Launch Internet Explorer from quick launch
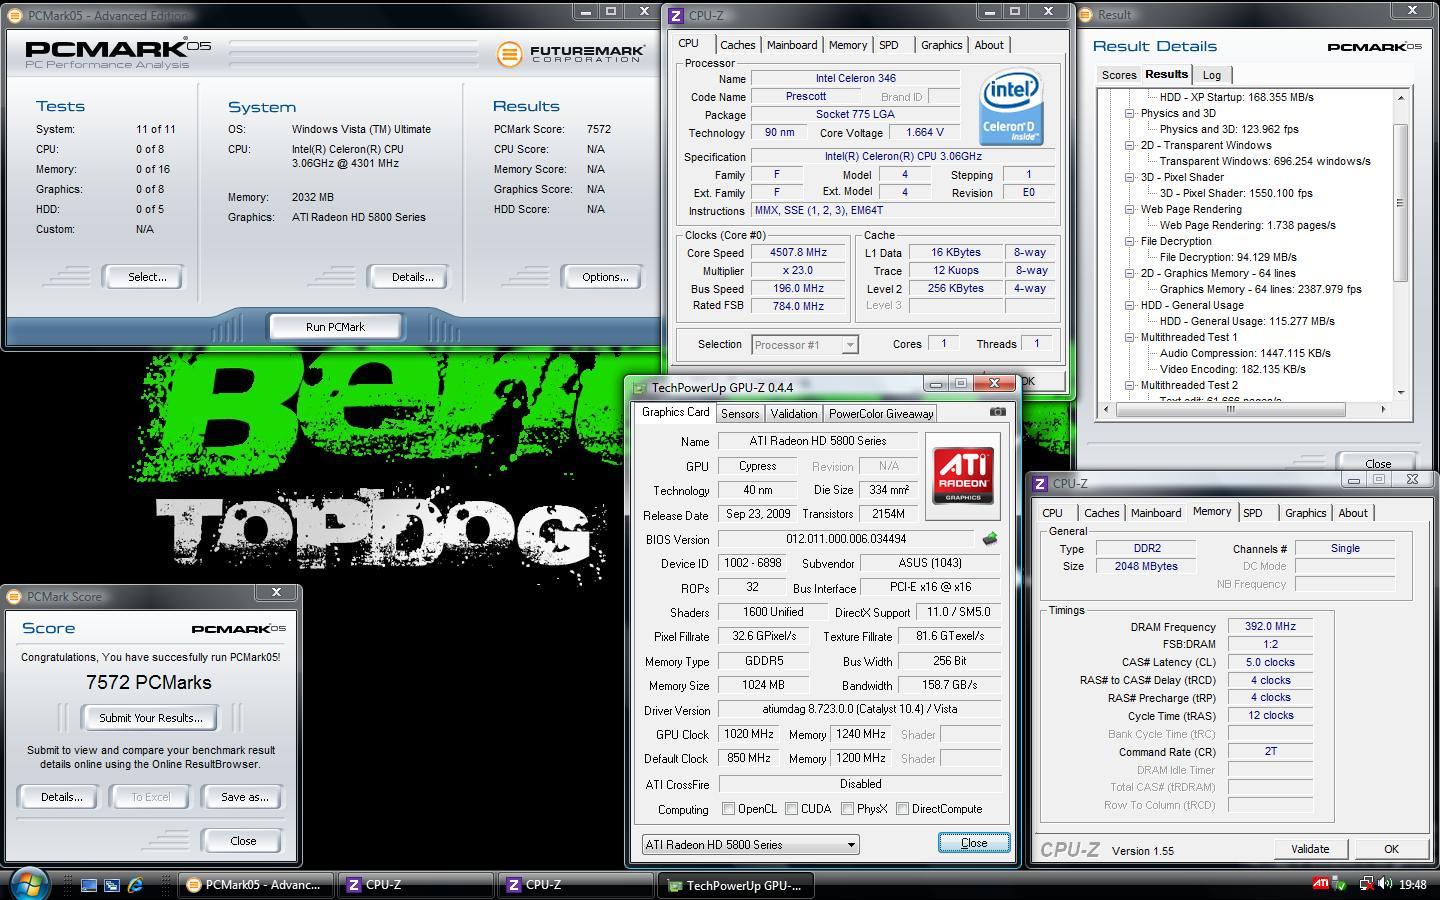This screenshot has height=900, width=1440. point(135,885)
